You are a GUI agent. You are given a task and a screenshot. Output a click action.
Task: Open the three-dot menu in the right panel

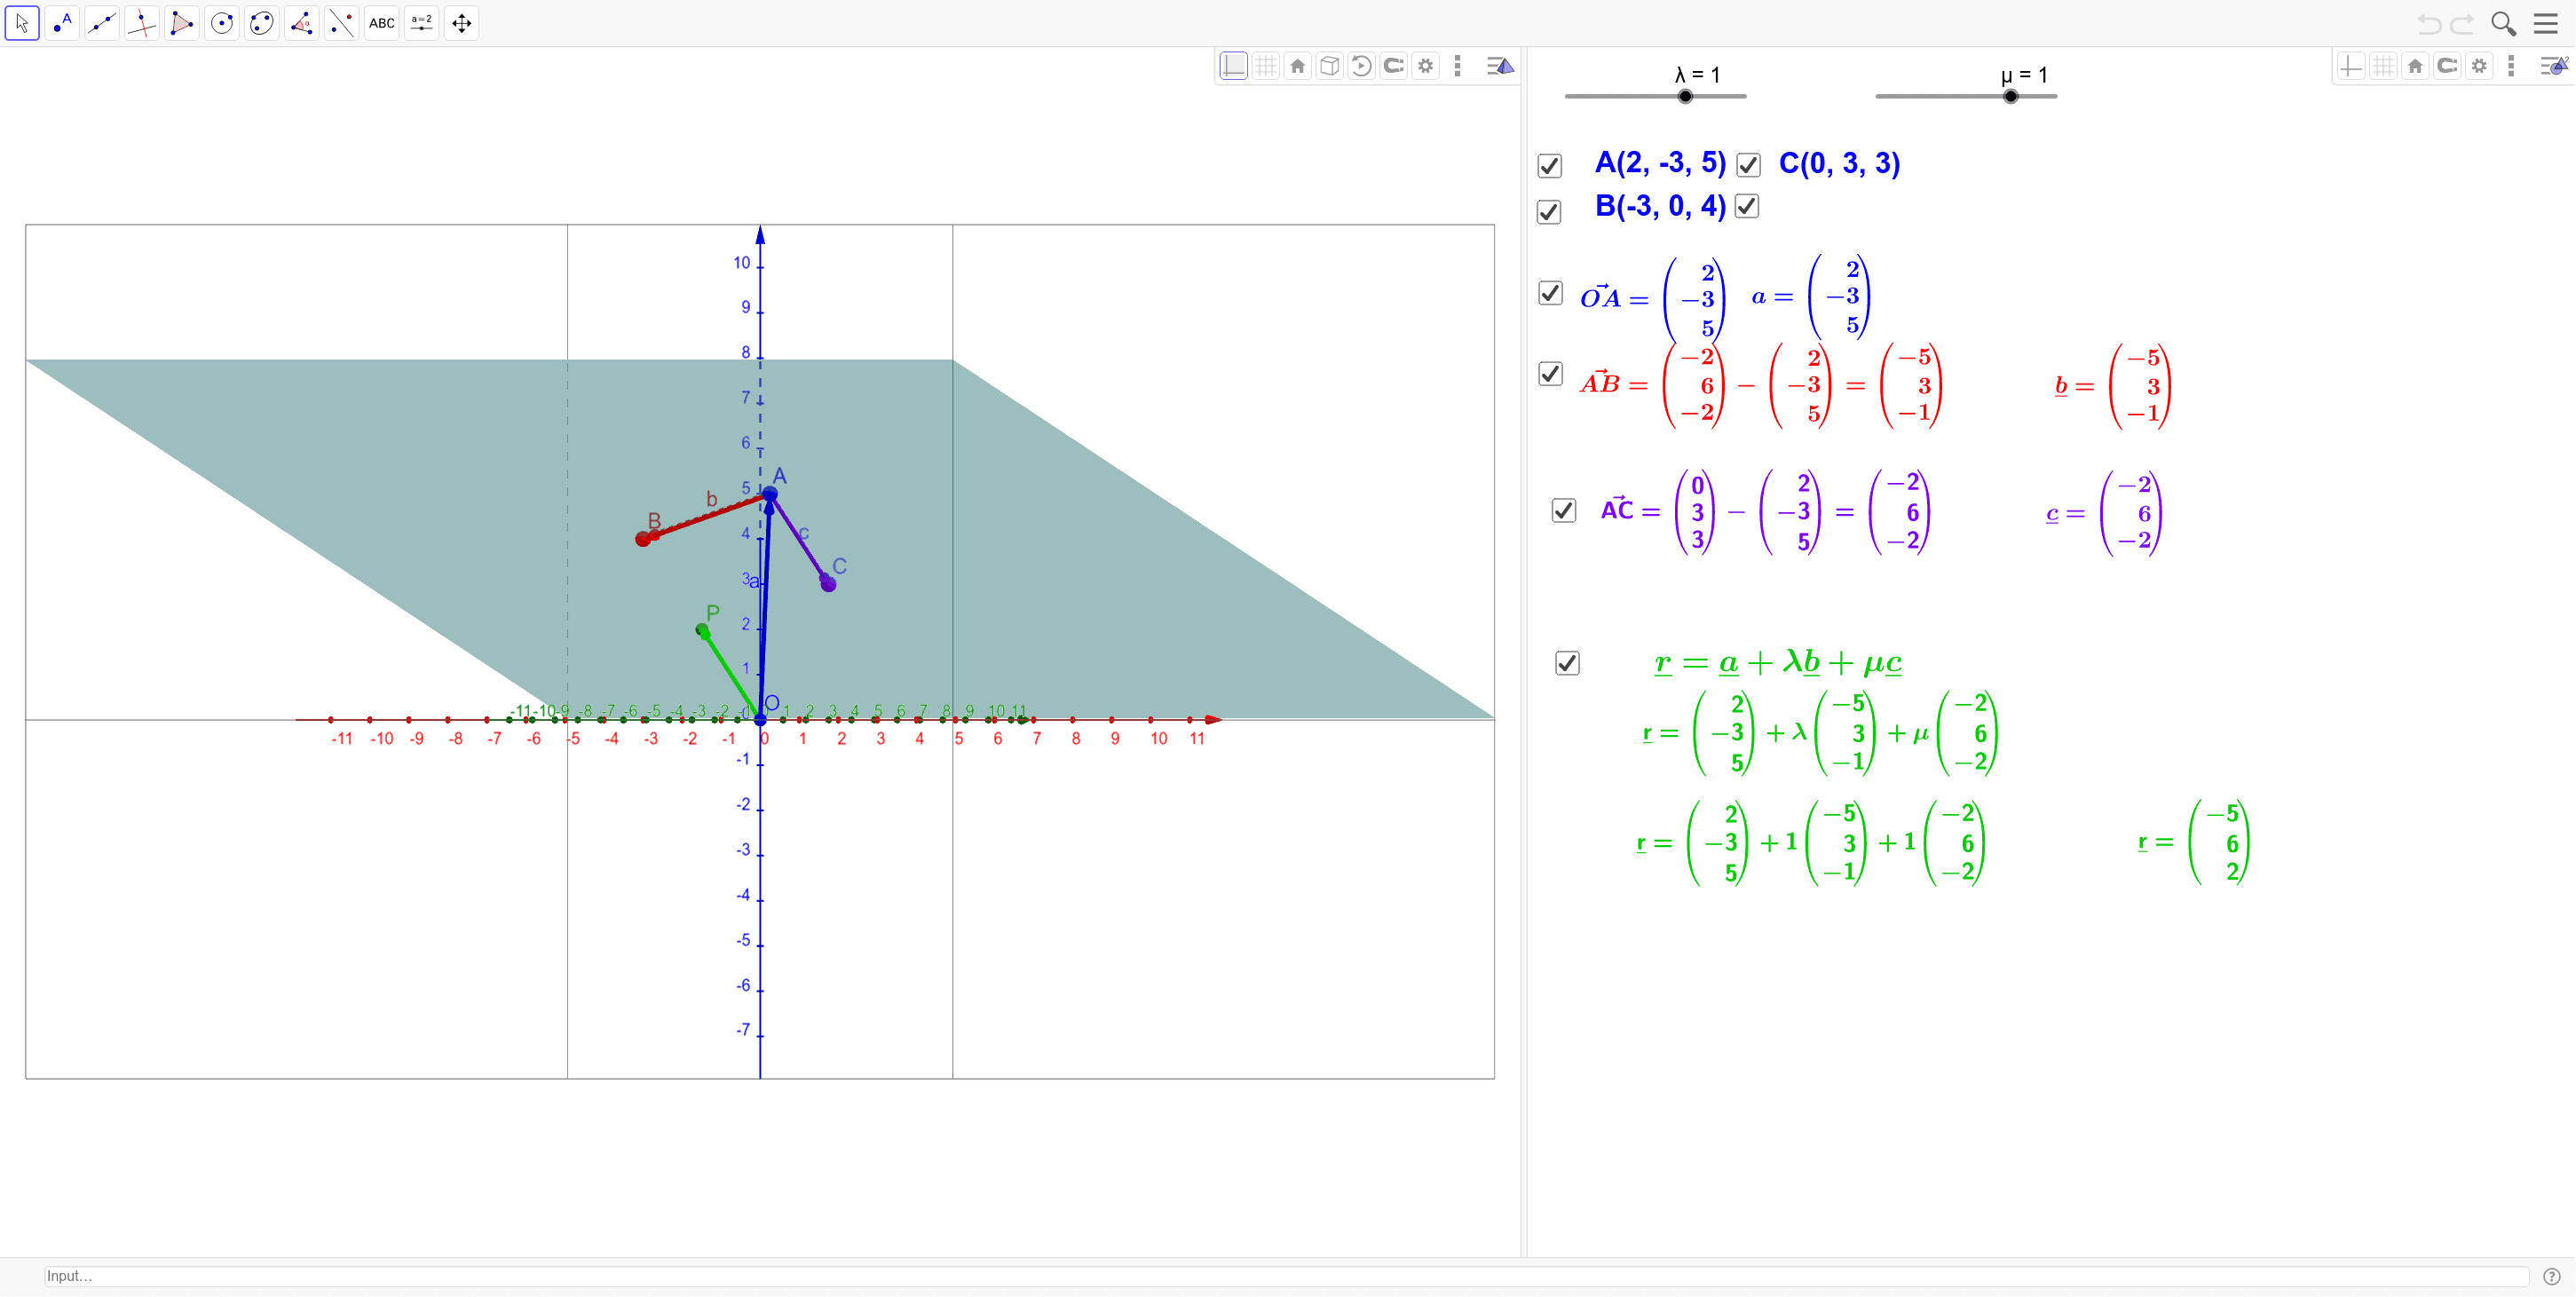click(x=2512, y=65)
